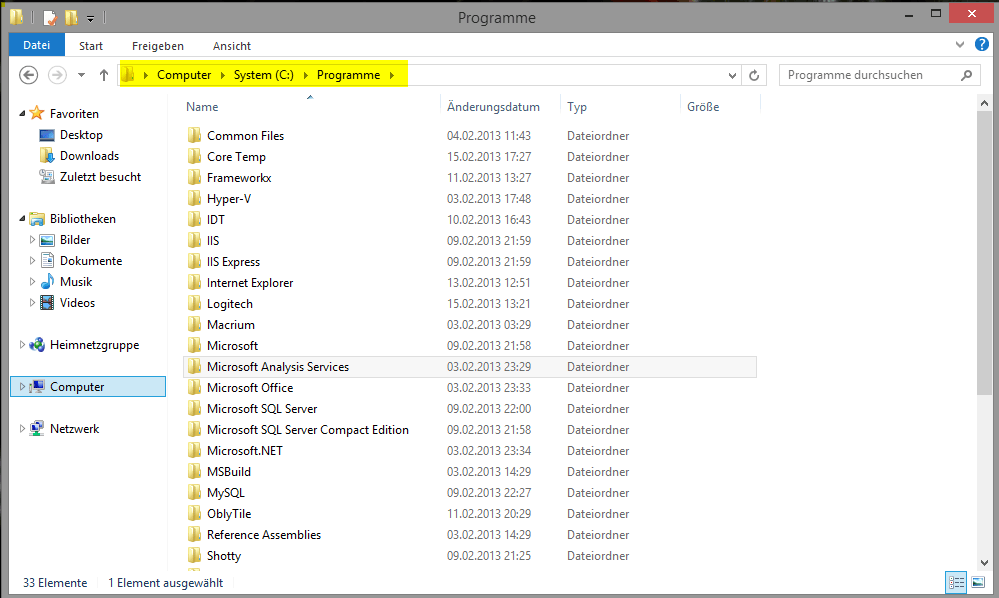Click the navigate up arrow icon
The height and width of the screenshot is (598, 999).
[104, 74]
